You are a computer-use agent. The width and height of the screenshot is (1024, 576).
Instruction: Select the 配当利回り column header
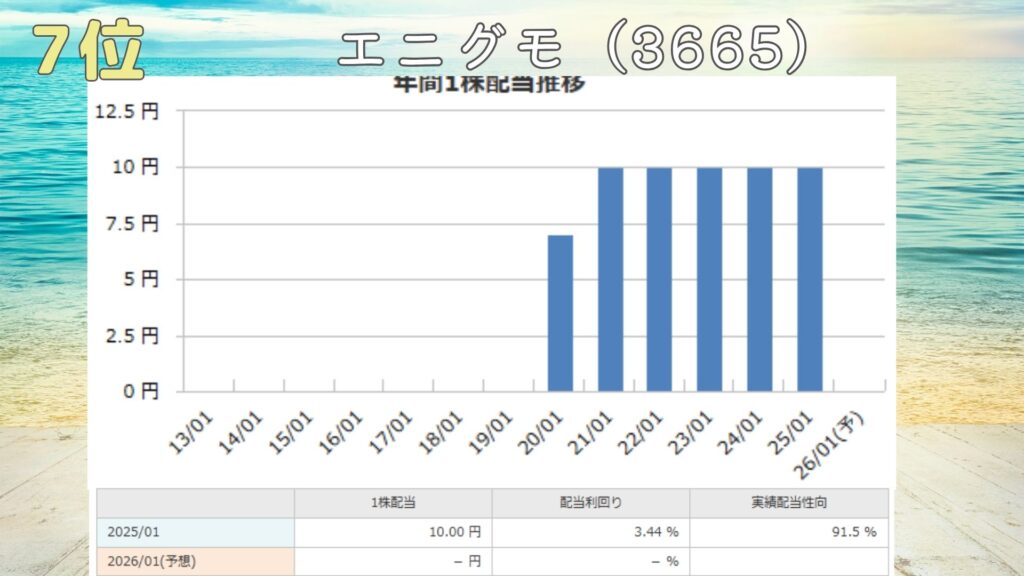[591, 504]
